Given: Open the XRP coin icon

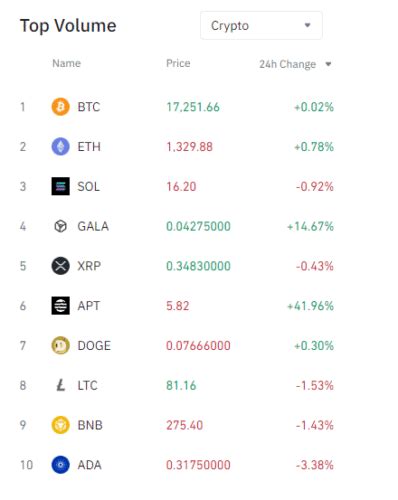Looking at the screenshot, I should point(60,266).
